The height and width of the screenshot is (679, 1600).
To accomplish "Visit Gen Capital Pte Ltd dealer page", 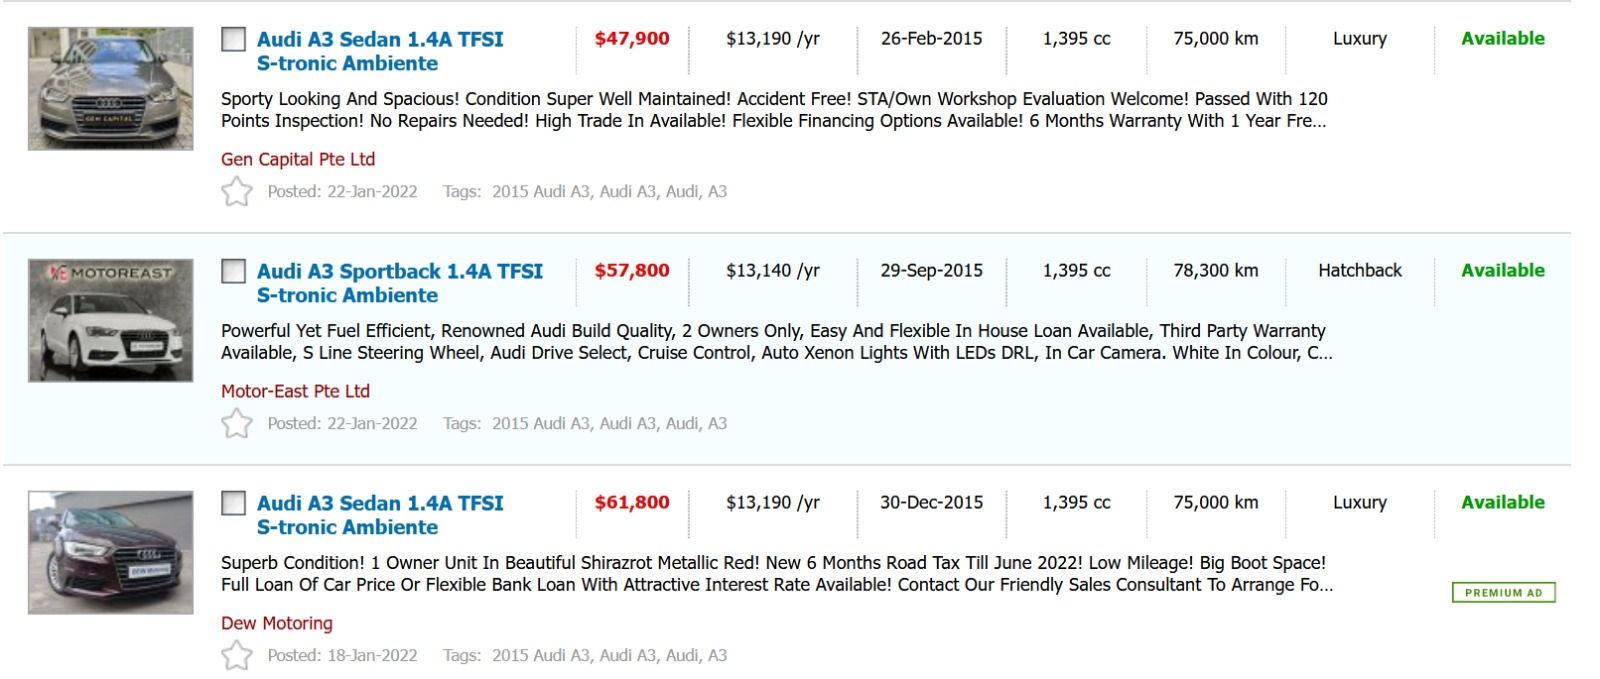I will click(298, 159).
